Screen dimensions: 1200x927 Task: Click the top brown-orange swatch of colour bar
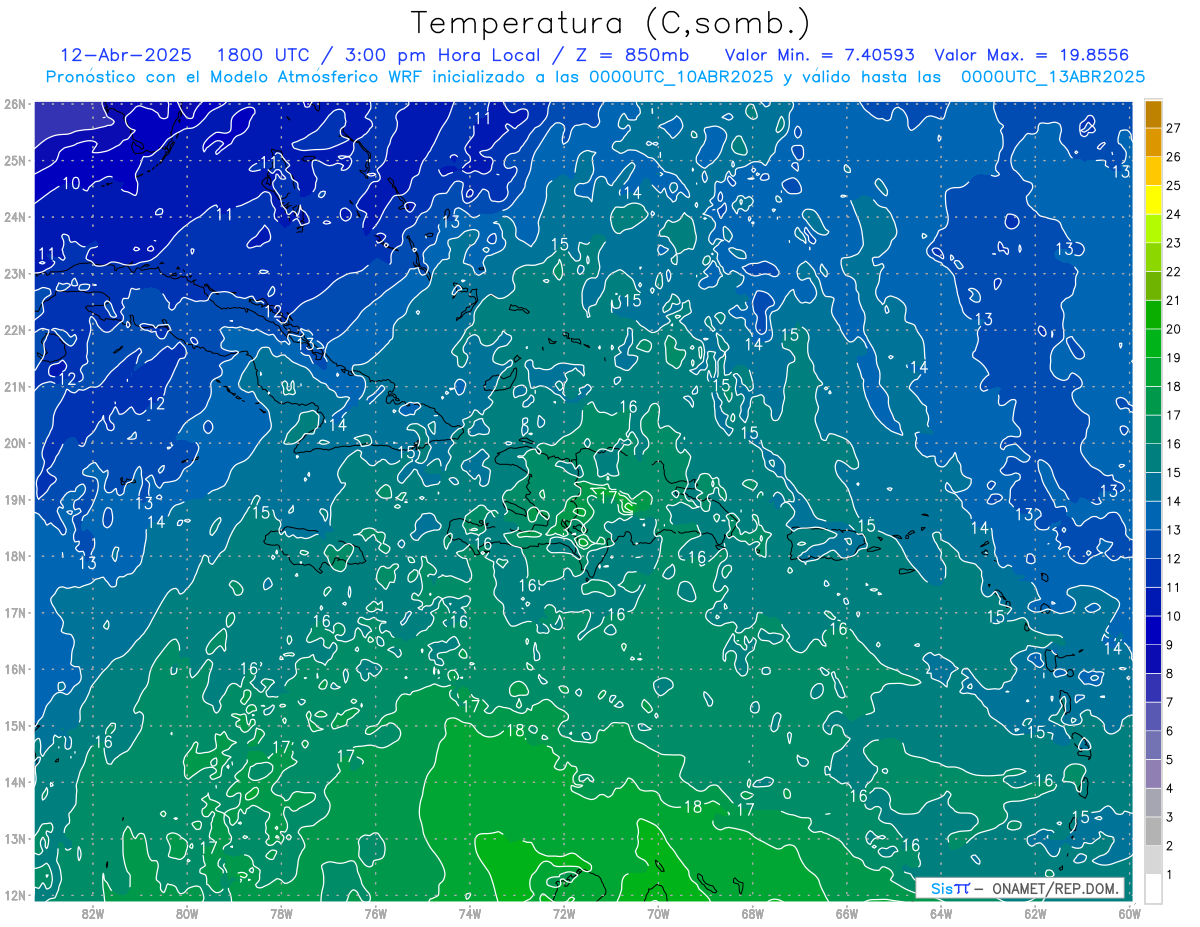pos(1153,114)
